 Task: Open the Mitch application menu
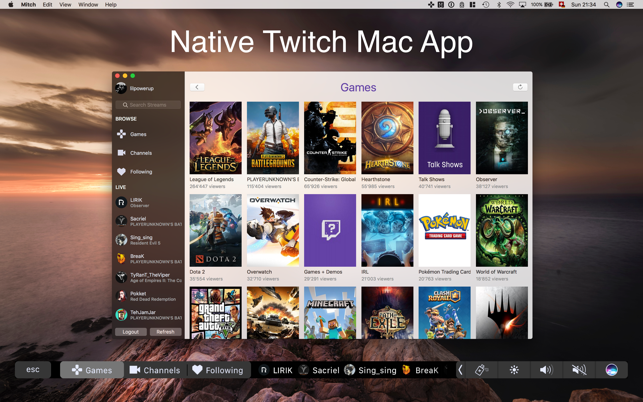click(28, 5)
